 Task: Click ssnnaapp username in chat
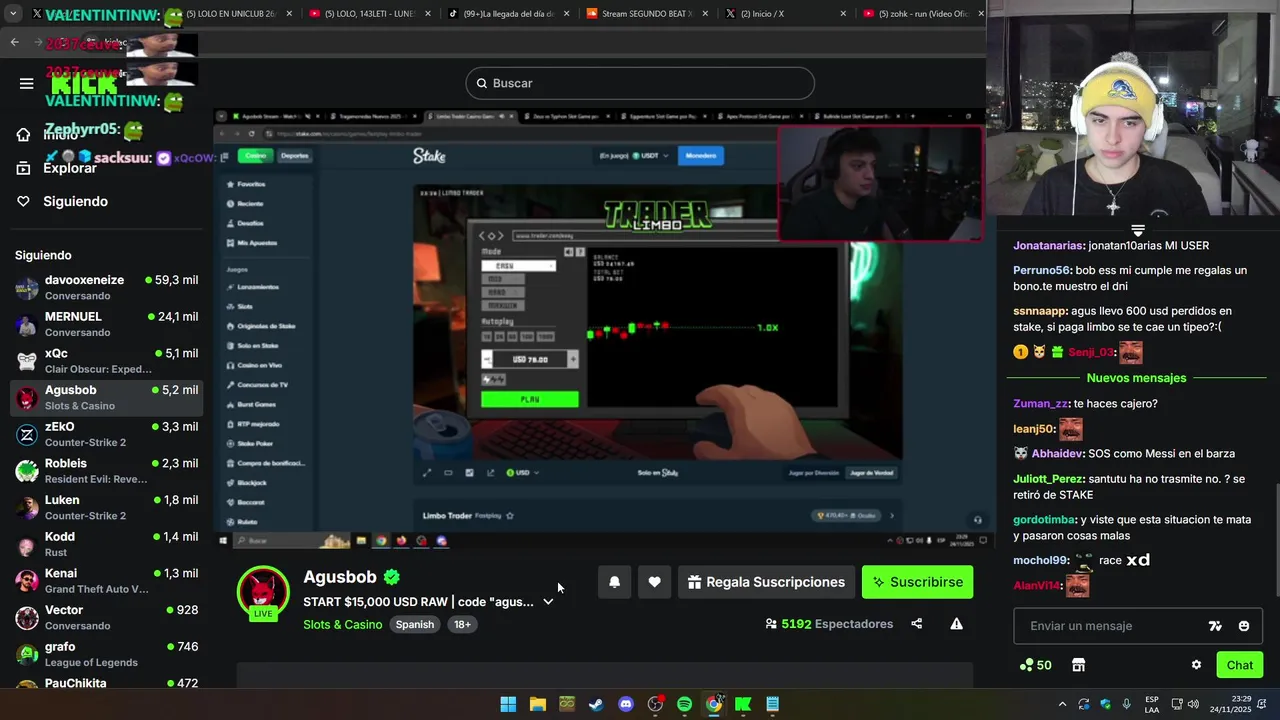pyautogui.click(x=1039, y=311)
